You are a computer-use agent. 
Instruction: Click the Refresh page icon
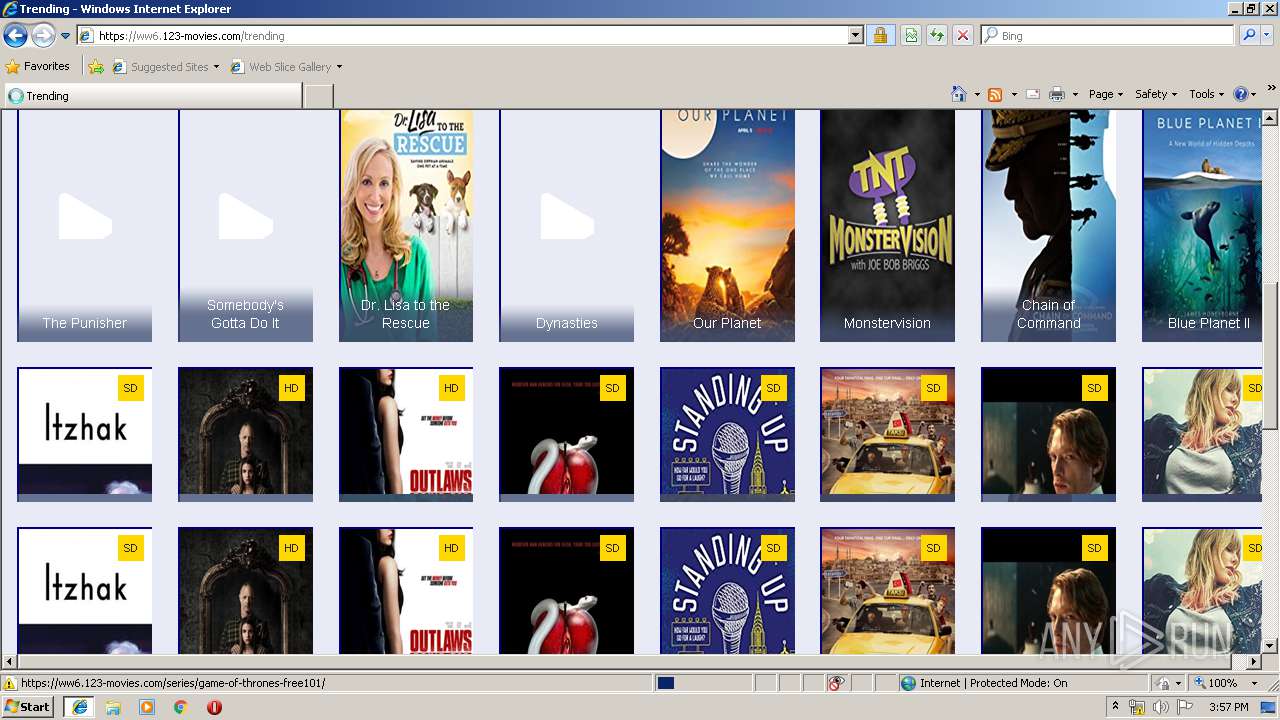tap(937, 36)
